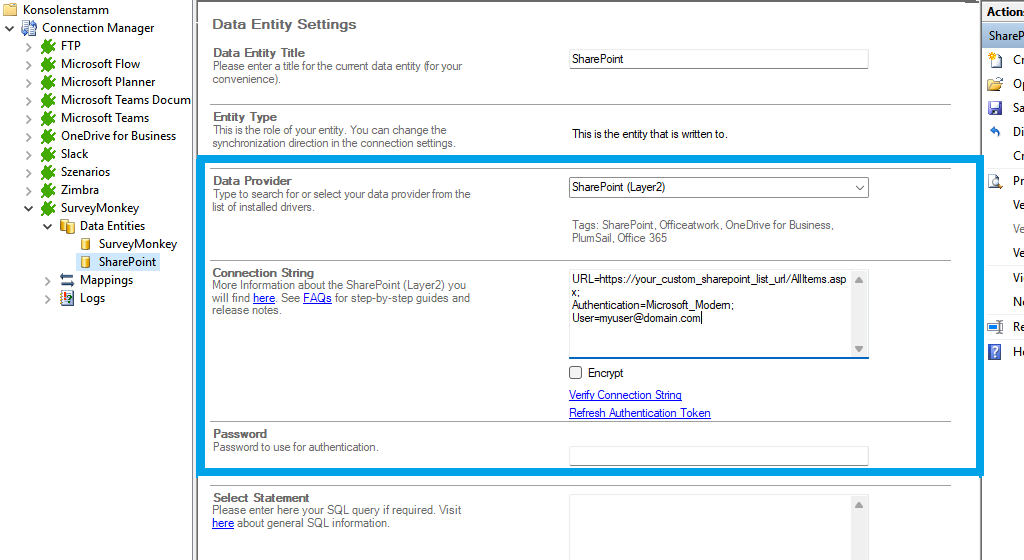Image resolution: width=1024 pixels, height=560 pixels.
Task: Click the rename icon in Actions pane
Action: point(995,326)
